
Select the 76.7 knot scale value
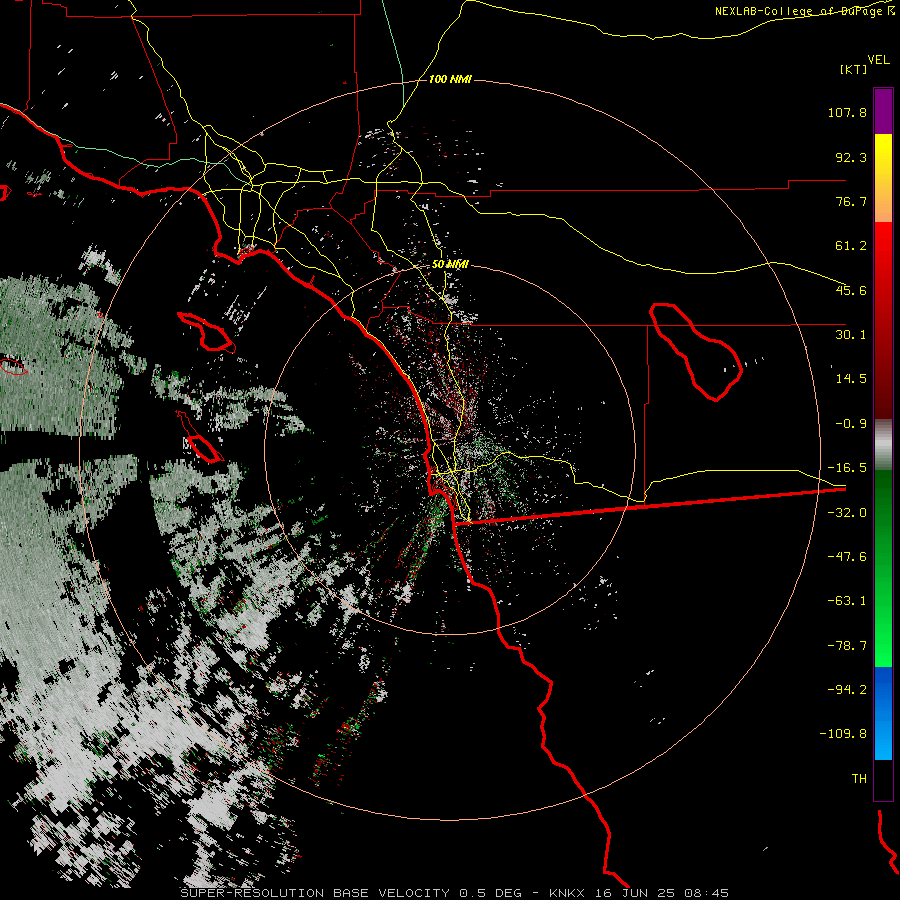point(851,201)
